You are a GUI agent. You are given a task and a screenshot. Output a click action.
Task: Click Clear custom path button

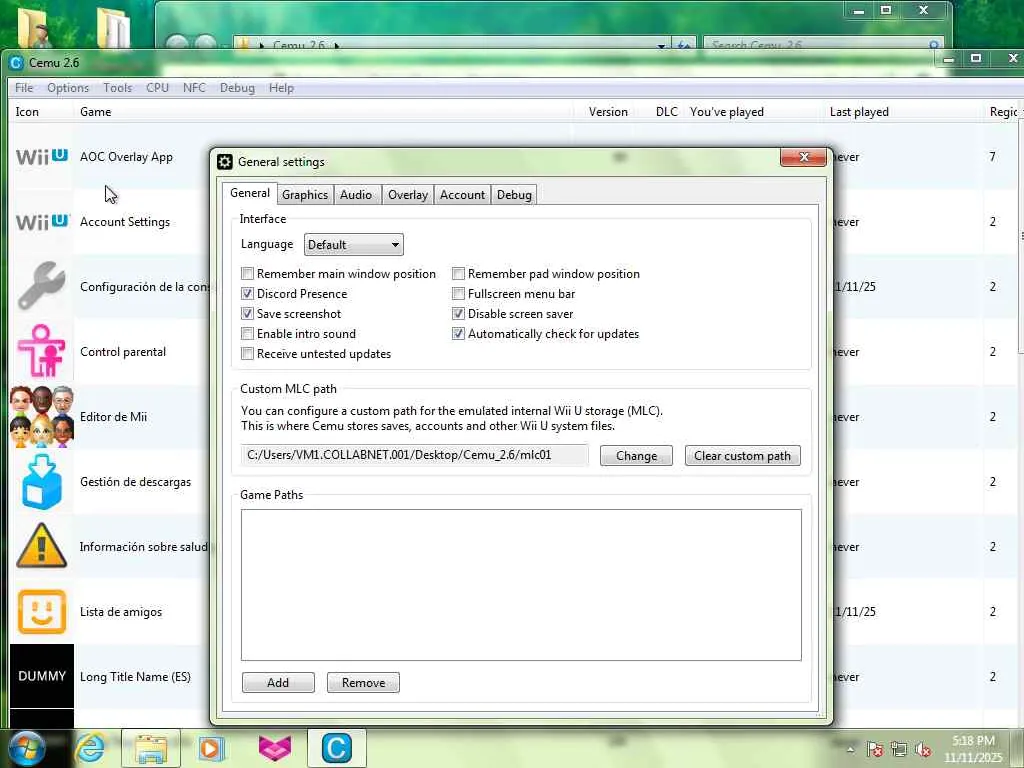tap(743, 456)
